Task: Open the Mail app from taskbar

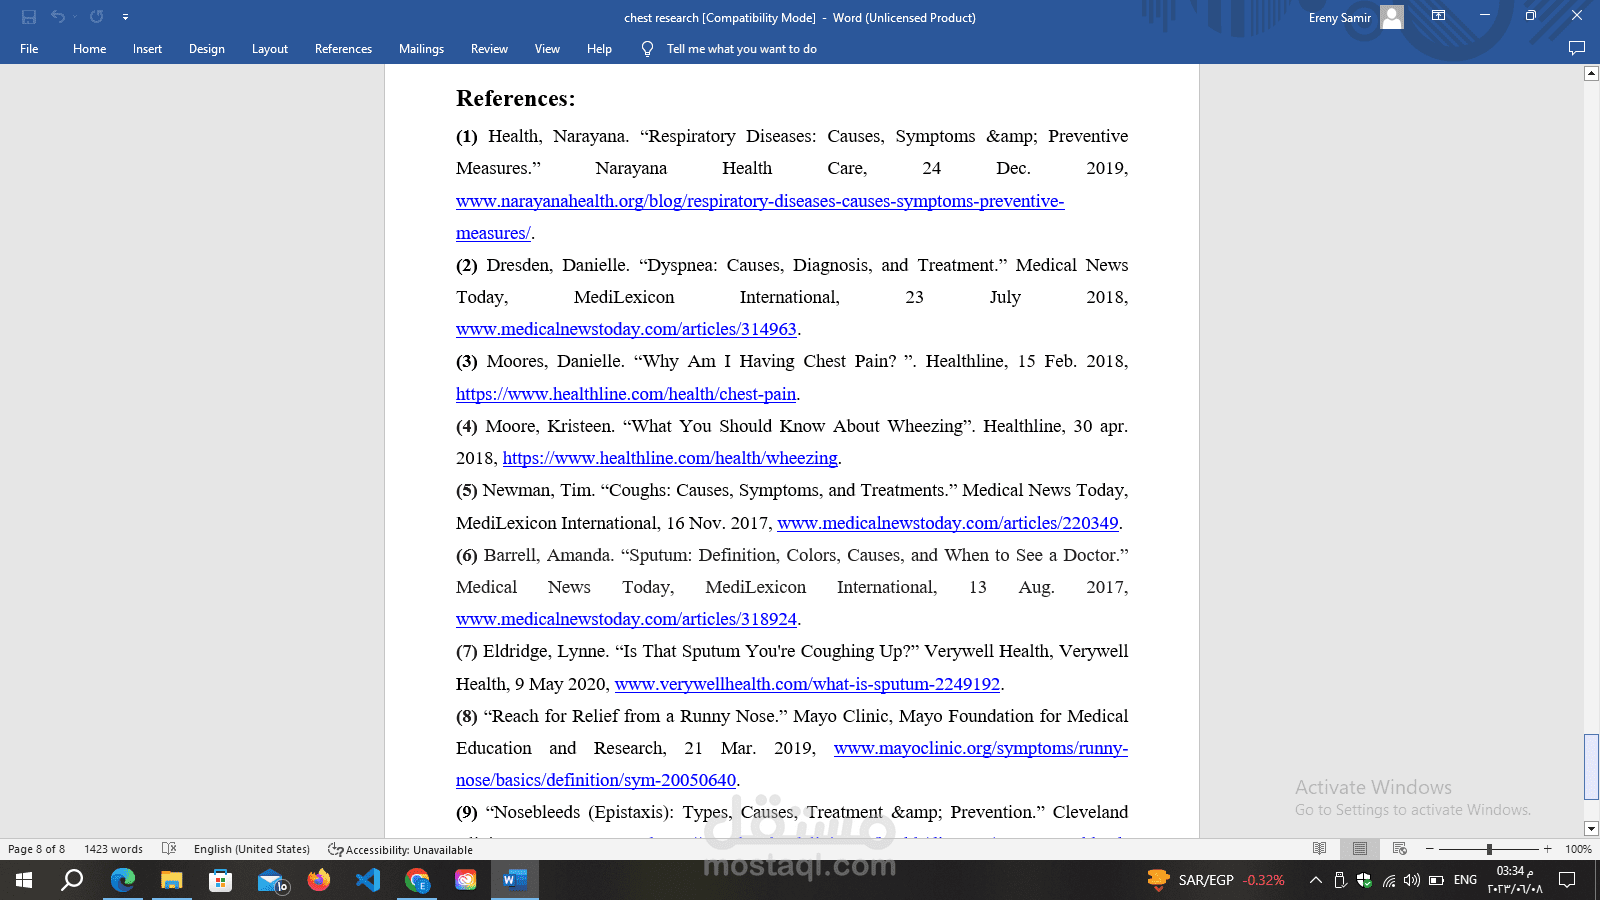Action: [x=271, y=880]
